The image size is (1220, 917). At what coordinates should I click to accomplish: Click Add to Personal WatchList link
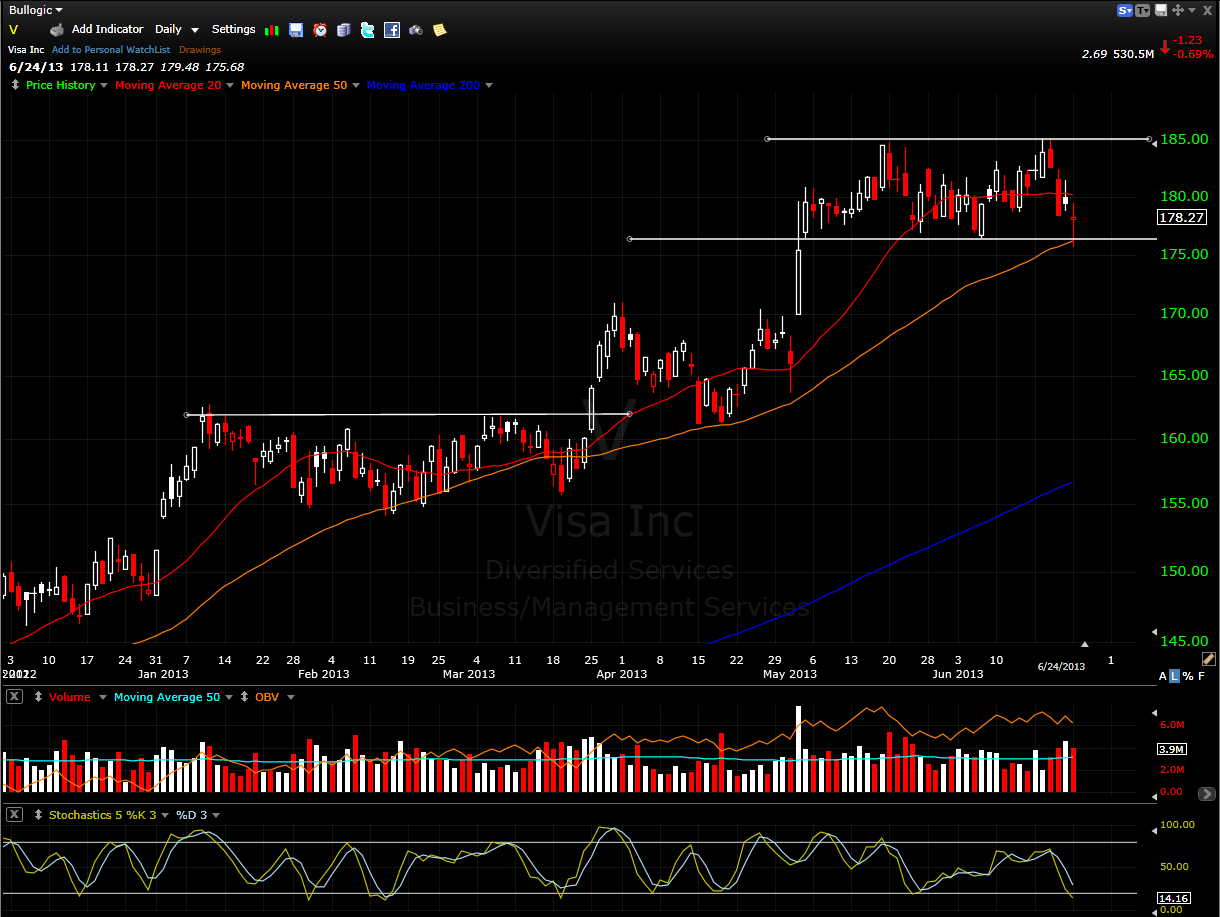(110, 49)
